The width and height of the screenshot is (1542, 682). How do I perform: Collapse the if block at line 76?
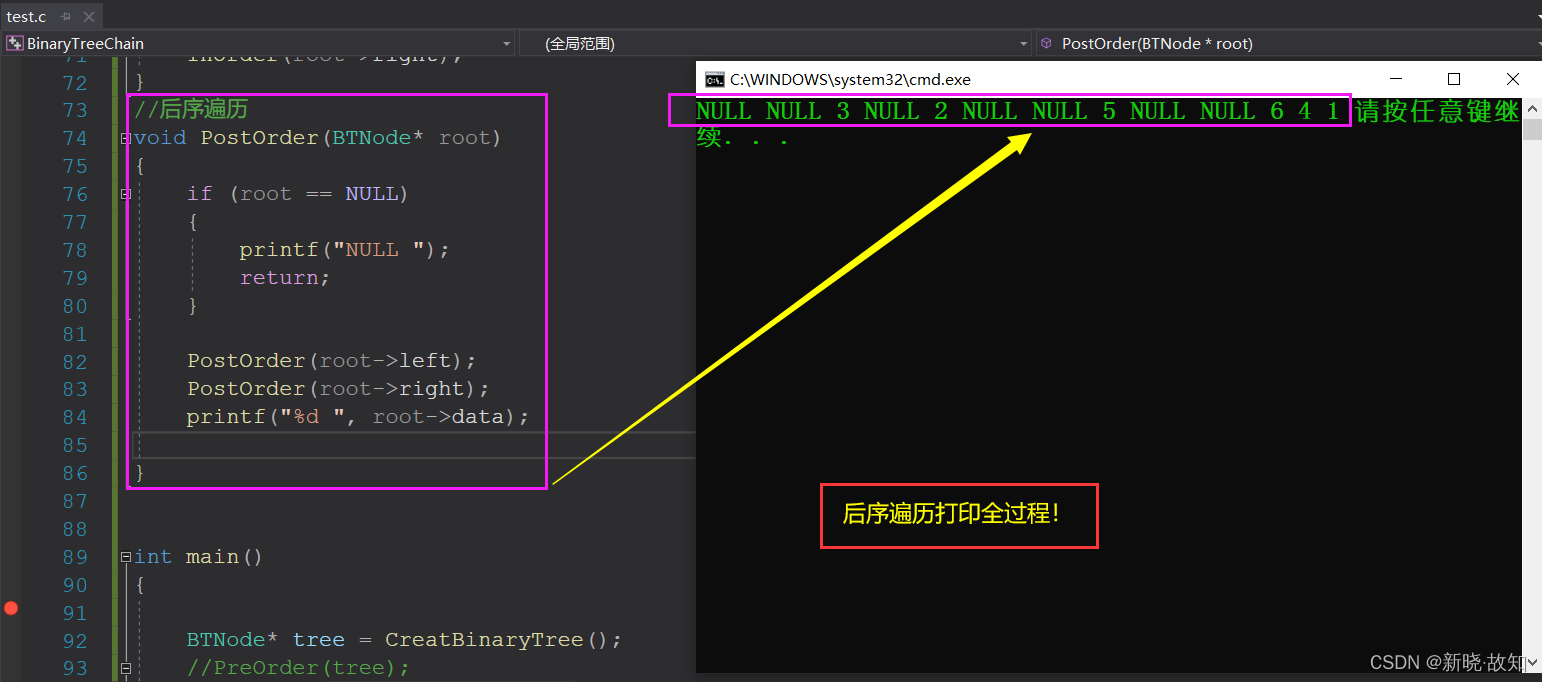click(x=124, y=194)
